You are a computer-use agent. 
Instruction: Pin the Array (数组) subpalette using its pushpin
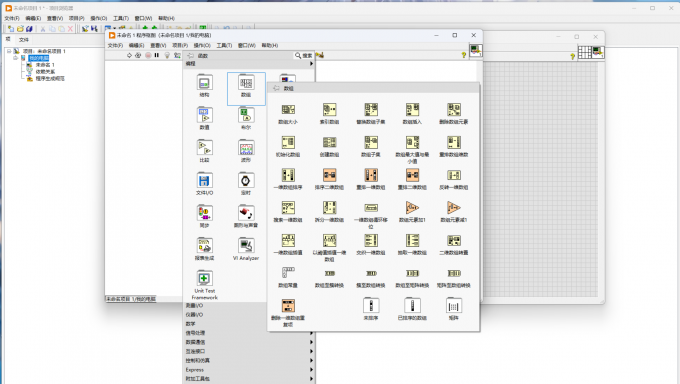[277, 88]
